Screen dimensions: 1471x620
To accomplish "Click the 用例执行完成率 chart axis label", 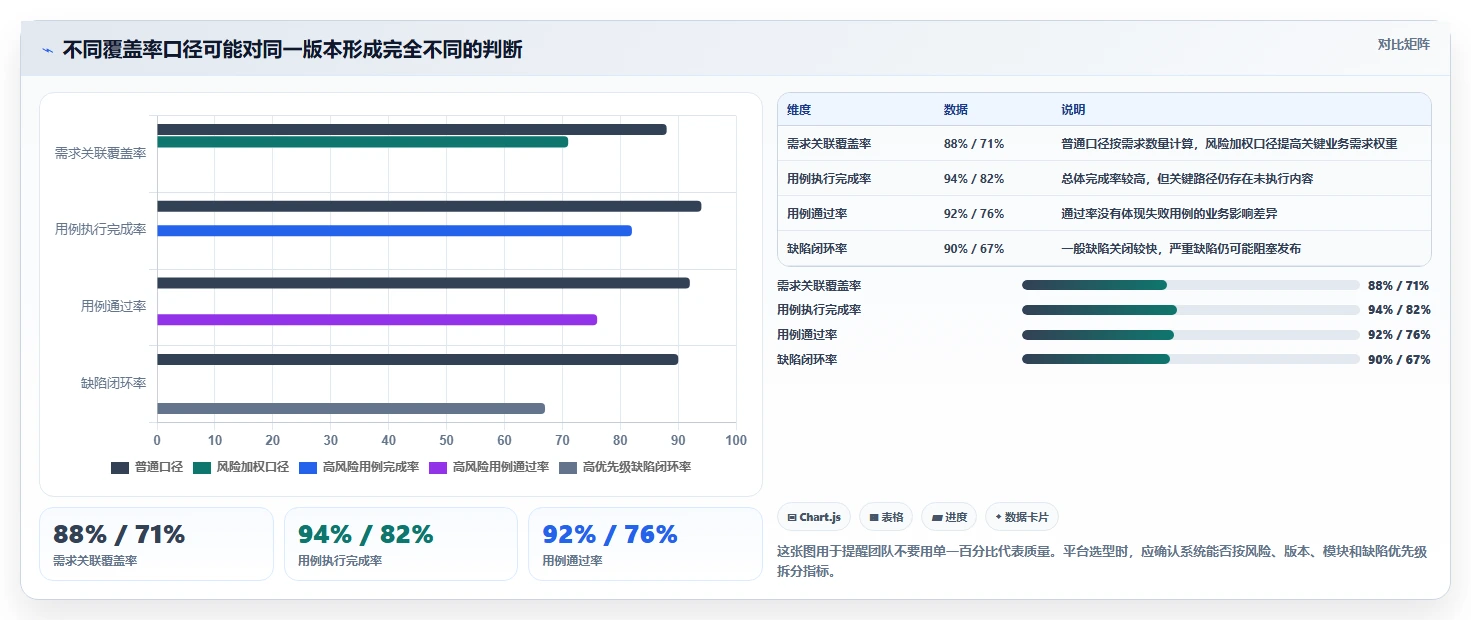I will click(x=100, y=230).
